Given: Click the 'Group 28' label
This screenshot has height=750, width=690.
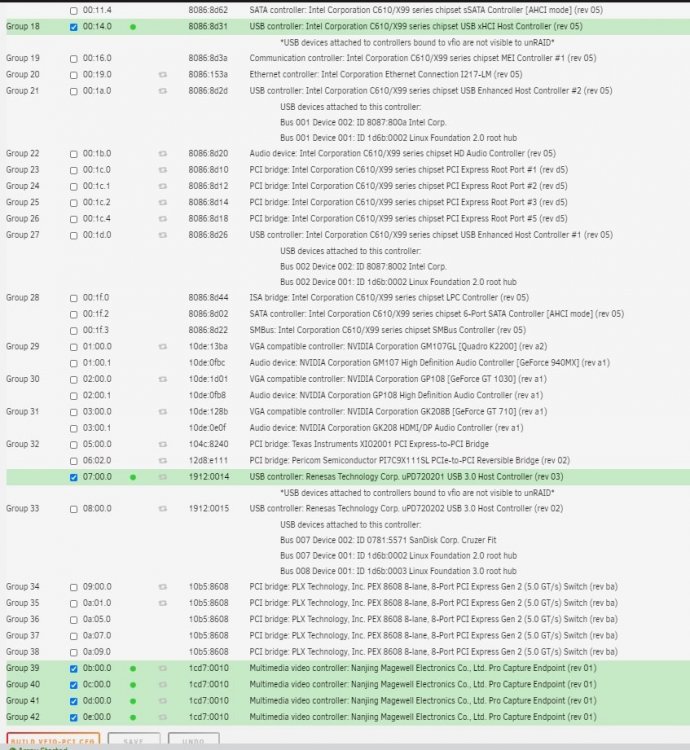Looking at the screenshot, I should pyautogui.click(x=22, y=298).
